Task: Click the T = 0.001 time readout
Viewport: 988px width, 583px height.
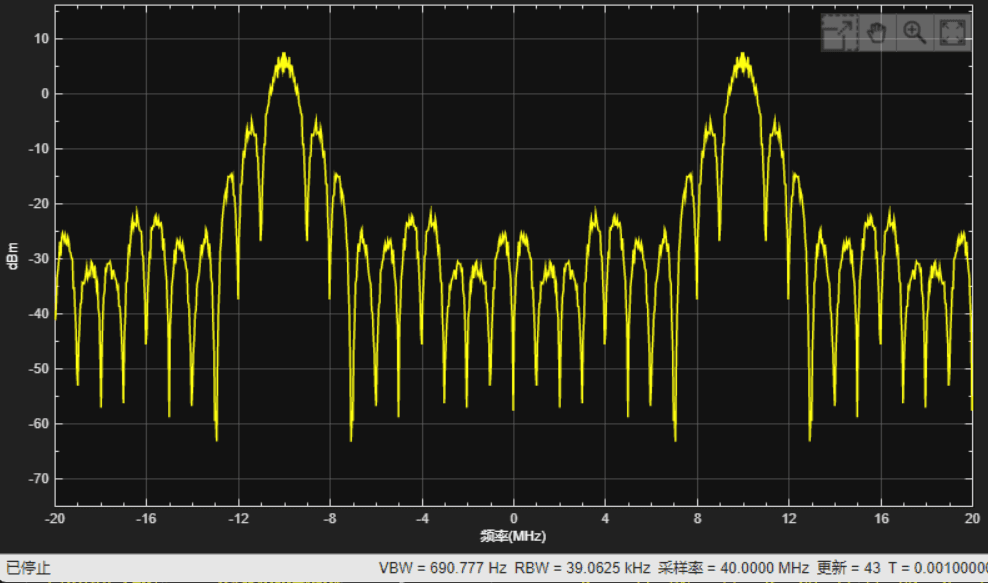Action: click(938, 568)
